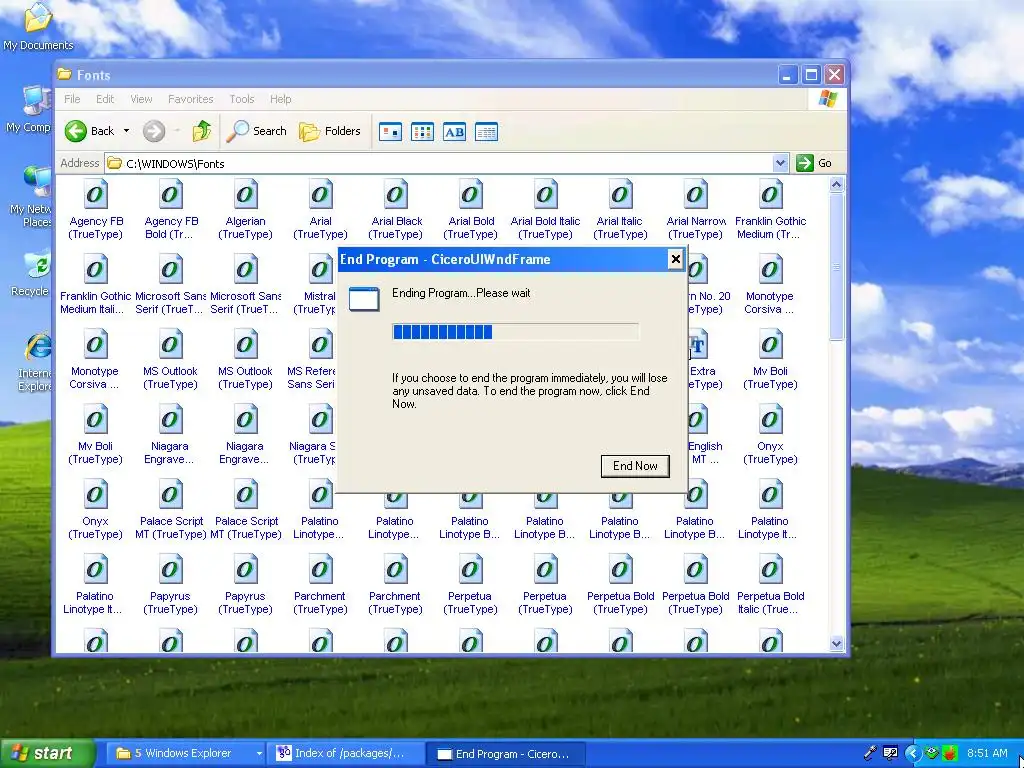
Task: Select the Internet Explorer desktop icon
Action: coord(34,362)
